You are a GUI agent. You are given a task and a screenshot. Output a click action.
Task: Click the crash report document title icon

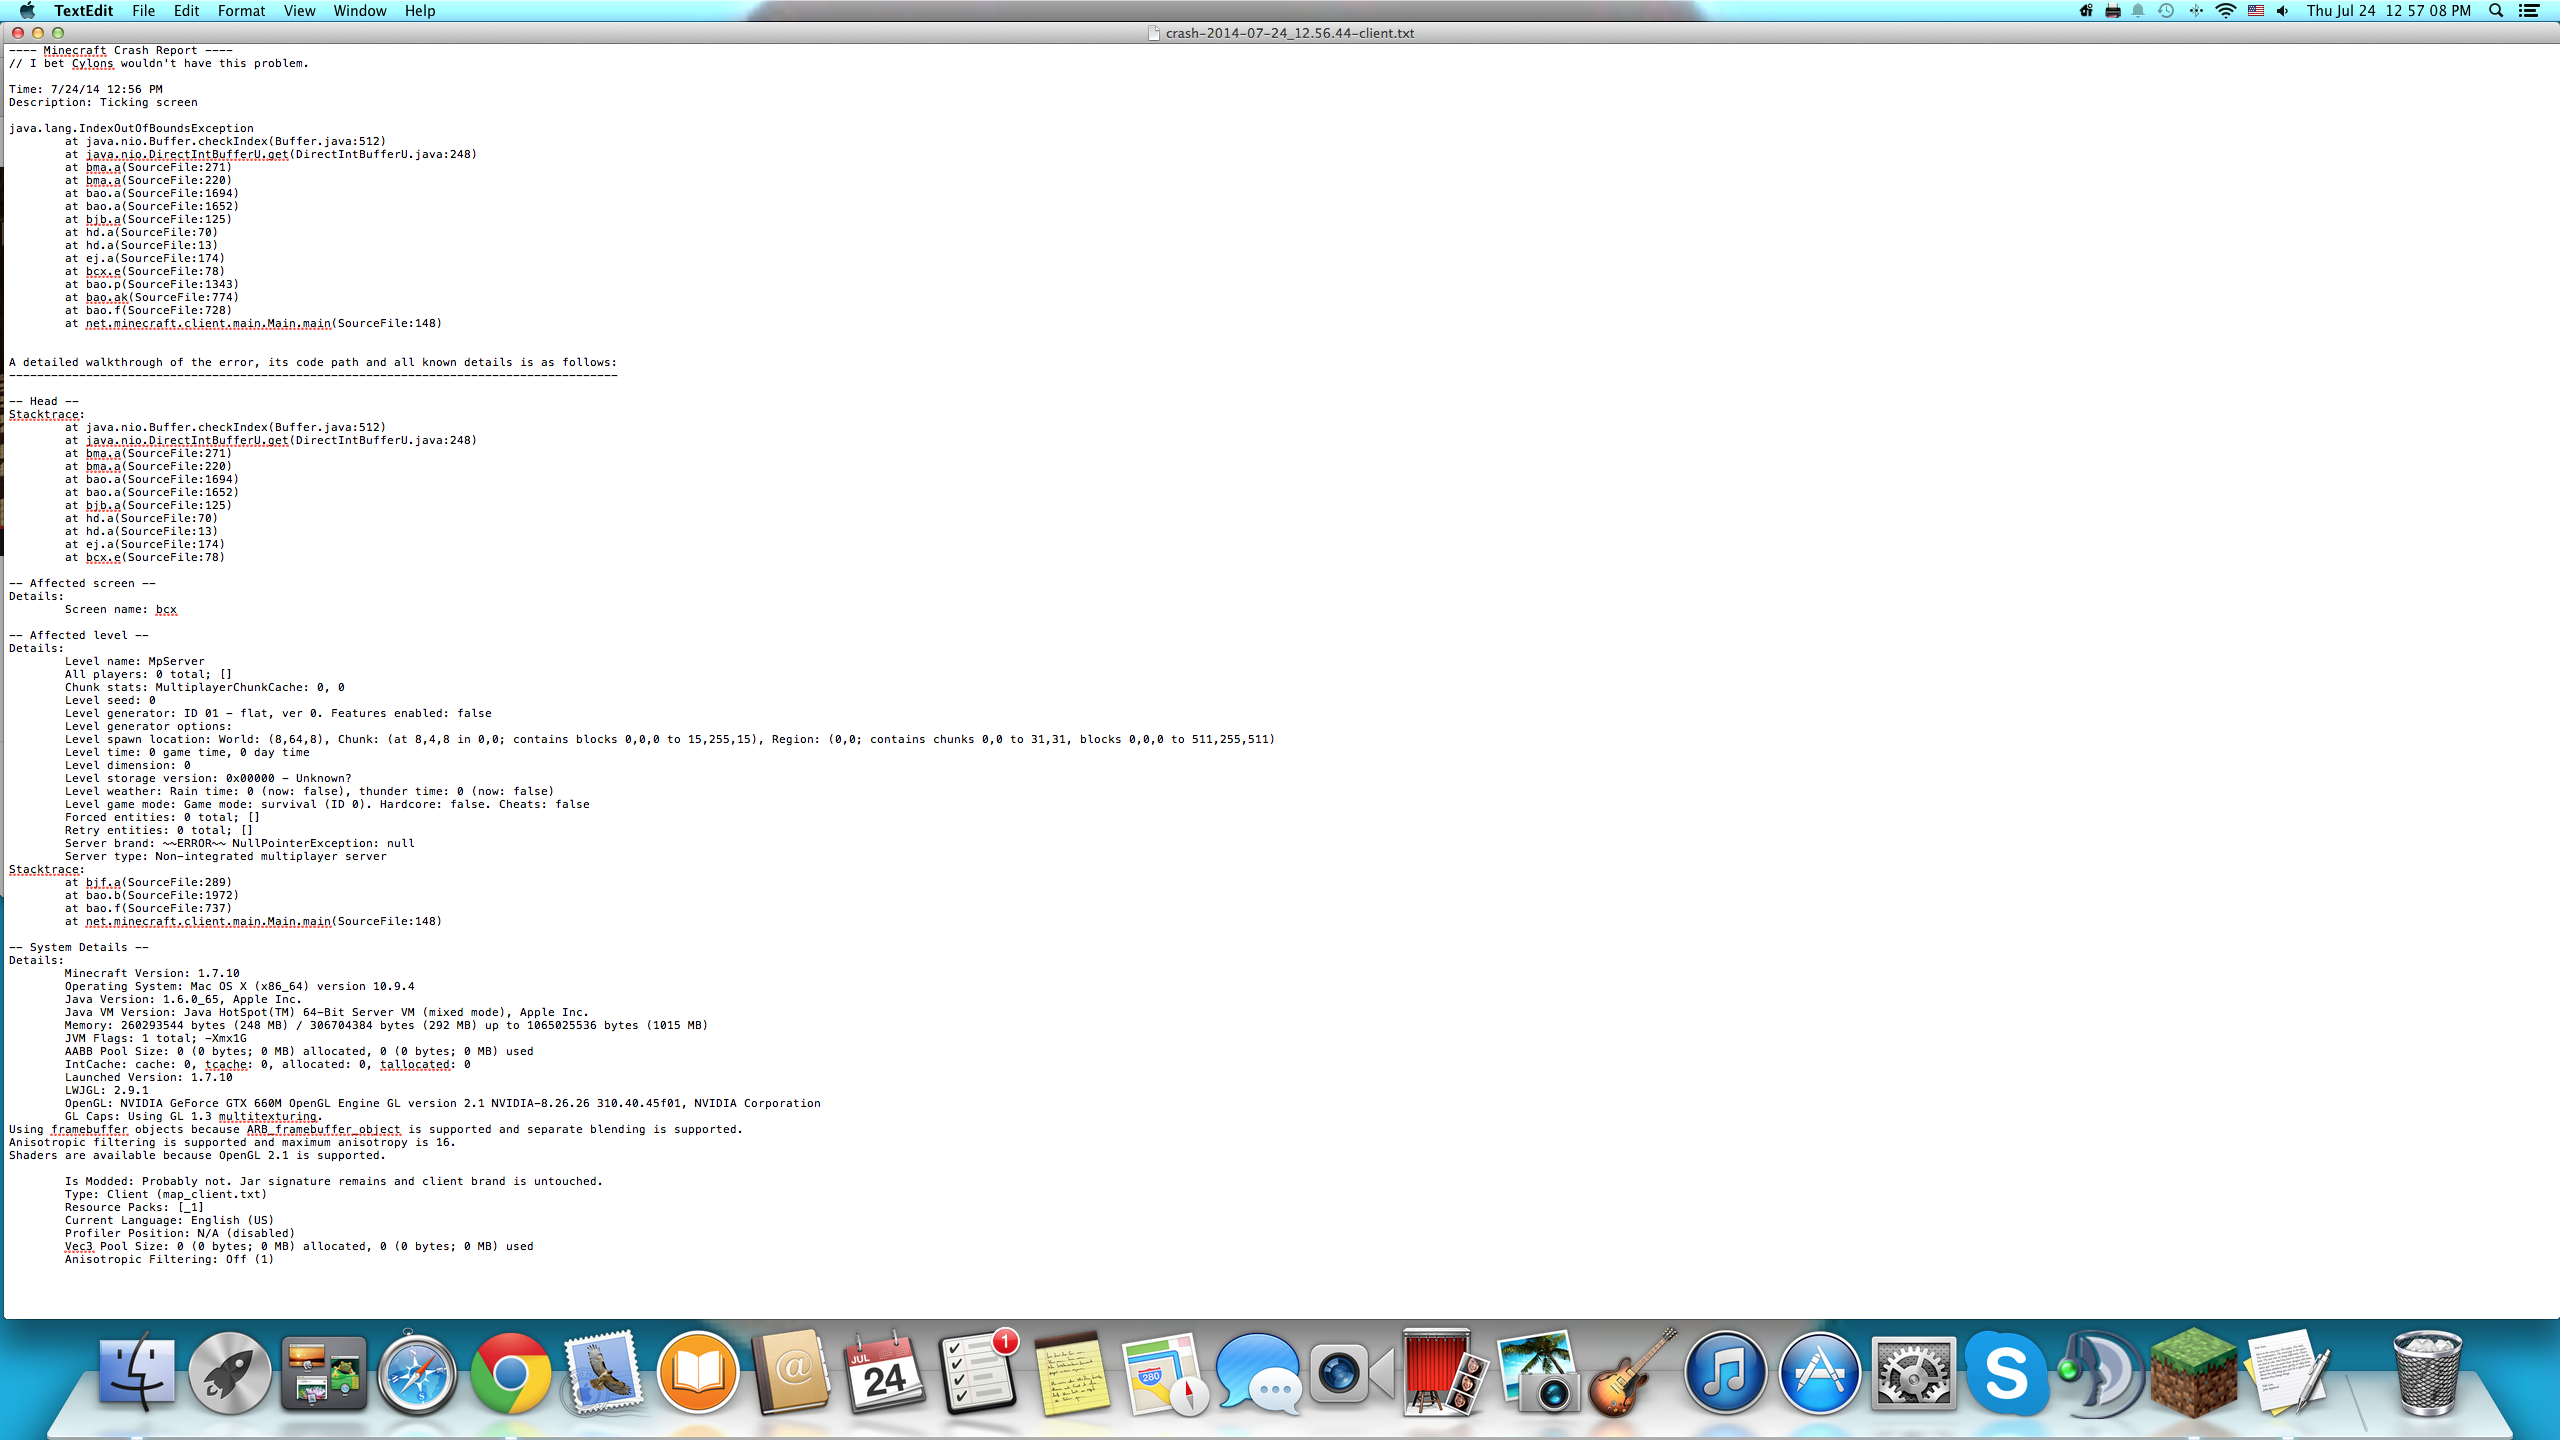click(x=1154, y=33)
